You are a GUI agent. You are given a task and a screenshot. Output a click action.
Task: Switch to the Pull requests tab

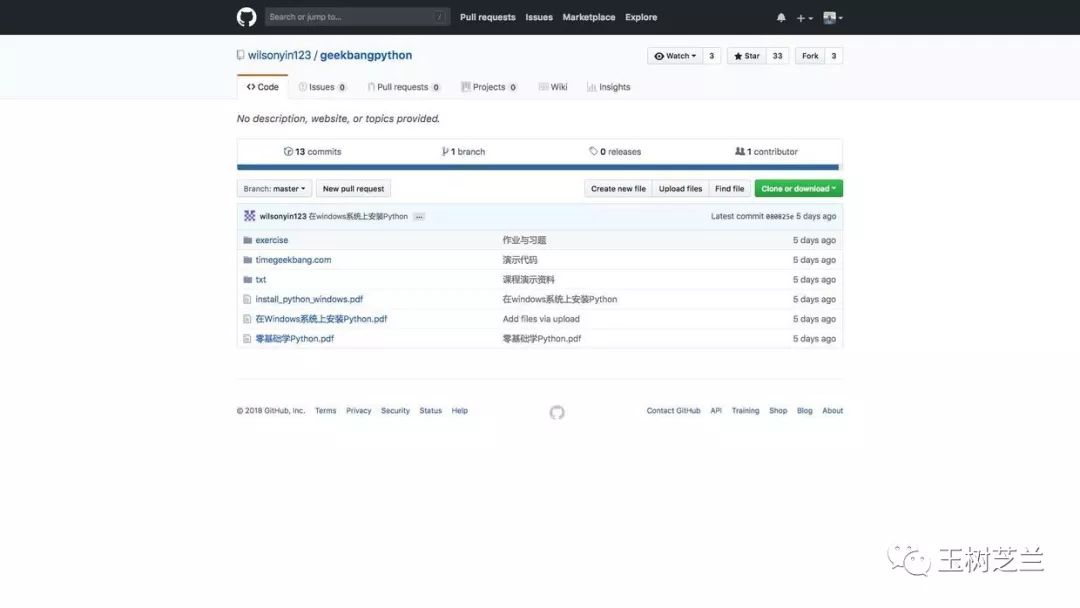[x=404, y=87]
